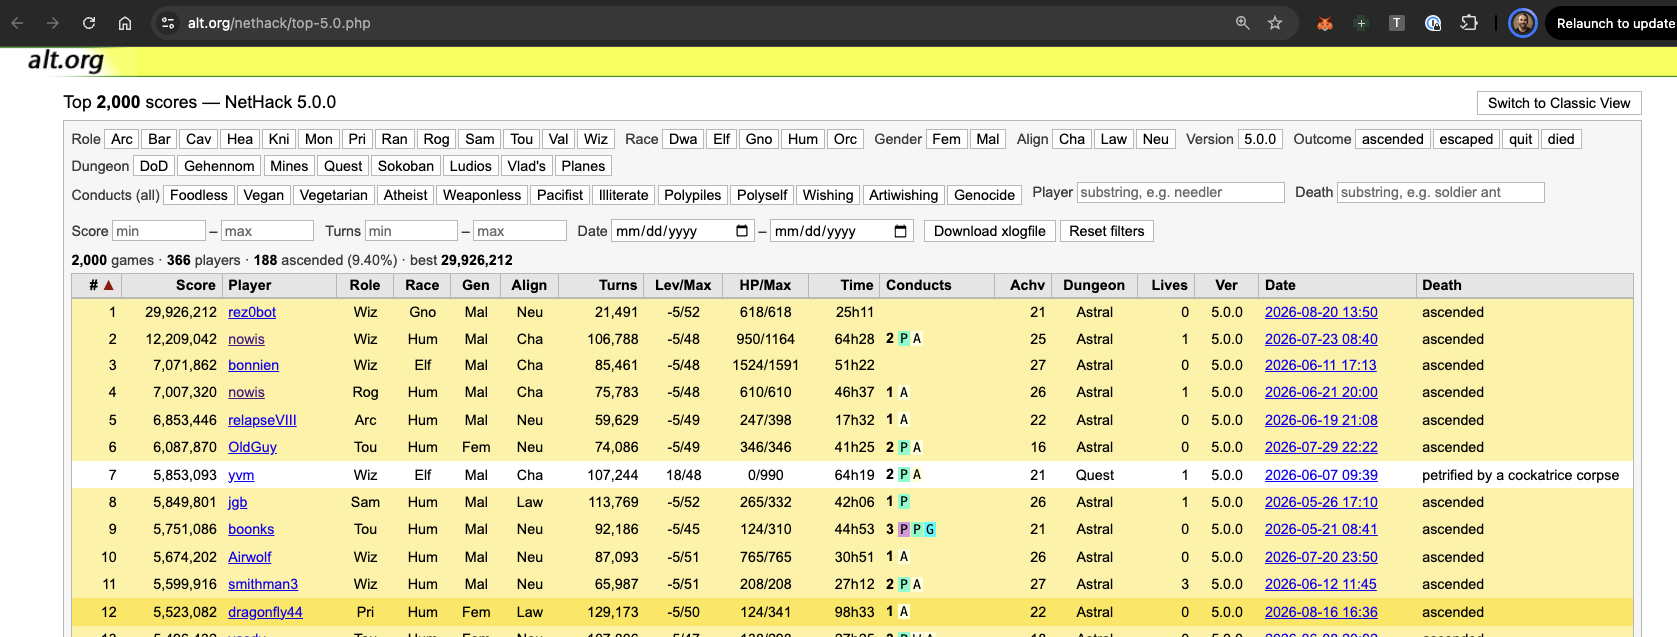Open the bonnien player link
The height and width of the screenshot is (637, 1677).
pyautogui.click(x=253, y=365)
